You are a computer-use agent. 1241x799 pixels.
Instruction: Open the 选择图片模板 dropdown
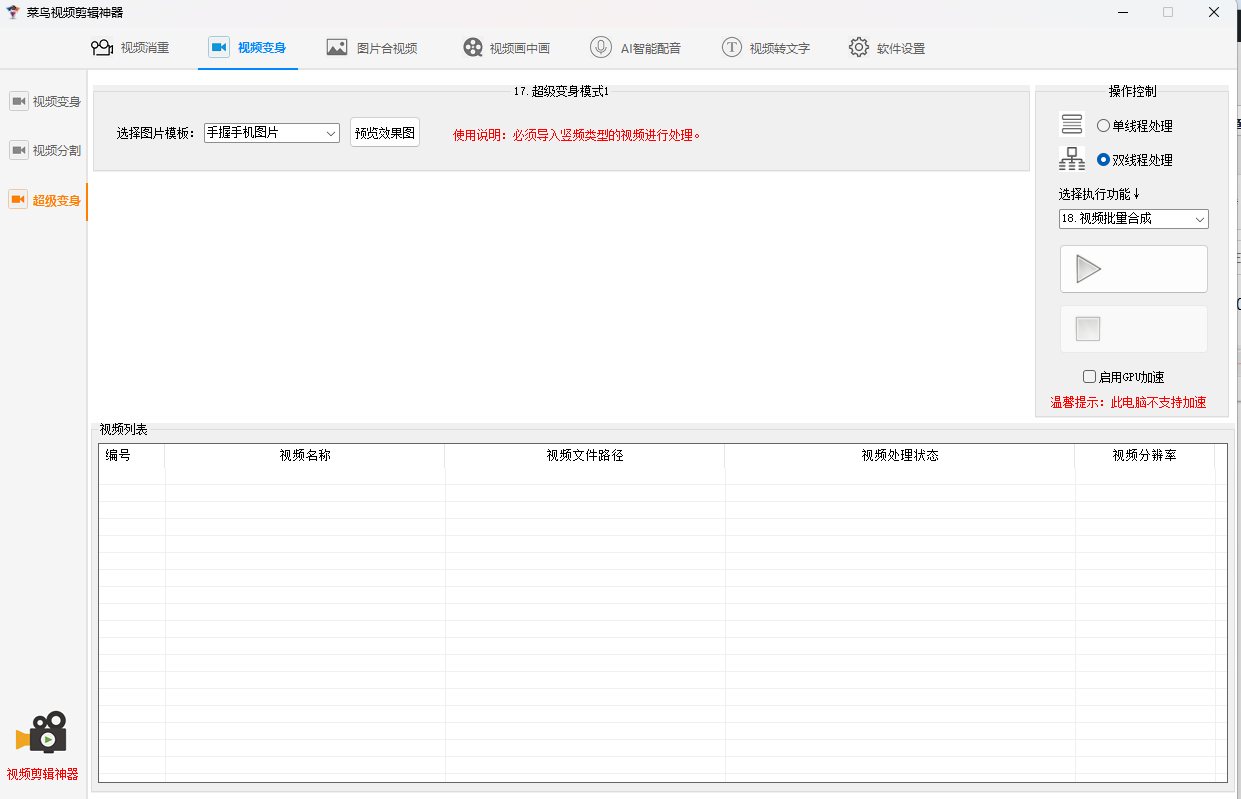point(271,133)
